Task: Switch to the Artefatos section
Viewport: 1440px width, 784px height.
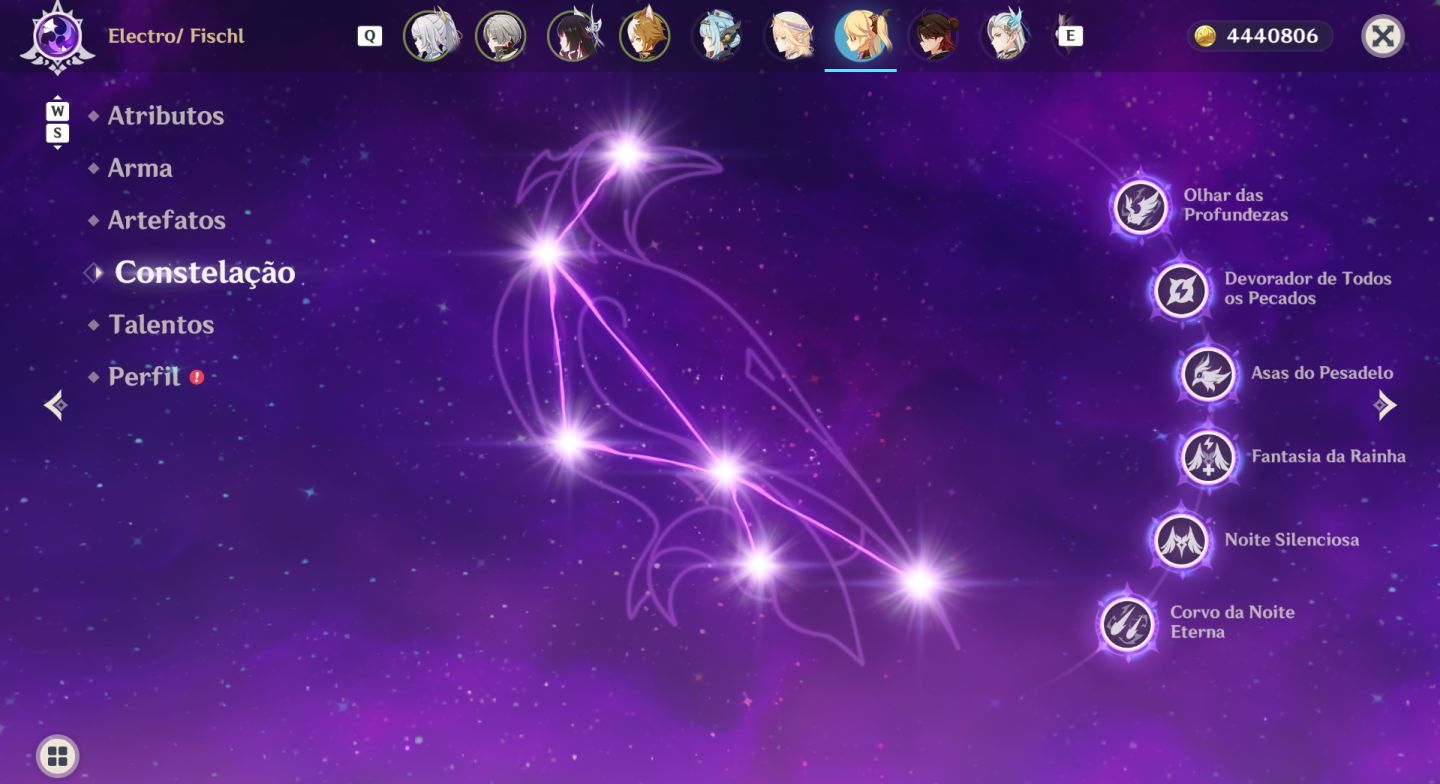Action: tap(167, 220)
